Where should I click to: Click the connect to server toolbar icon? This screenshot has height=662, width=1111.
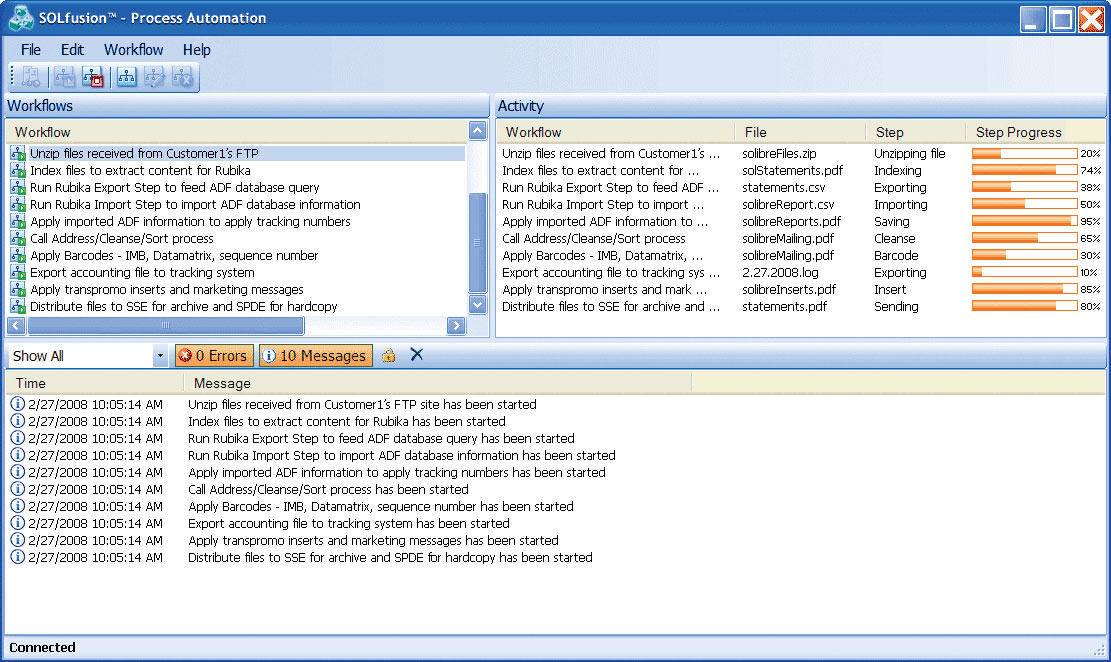(30, 77)
